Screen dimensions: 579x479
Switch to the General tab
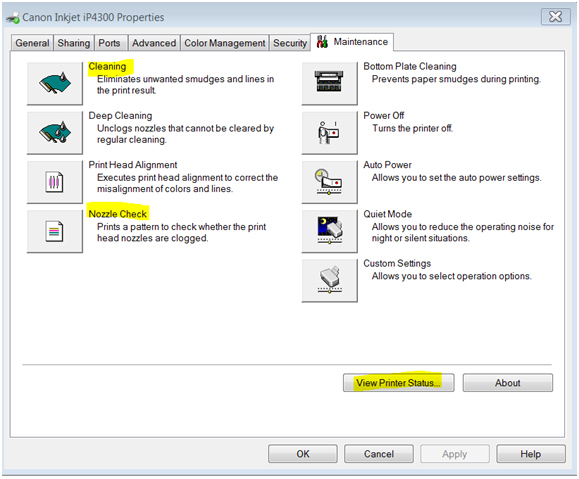tap(32, 43)
